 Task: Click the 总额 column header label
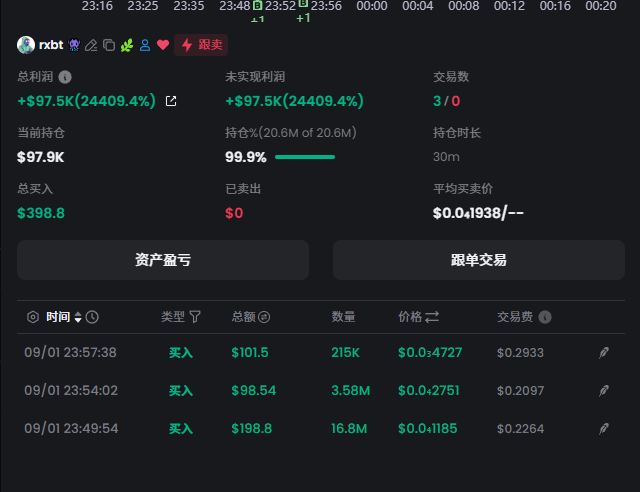[244, 317]
